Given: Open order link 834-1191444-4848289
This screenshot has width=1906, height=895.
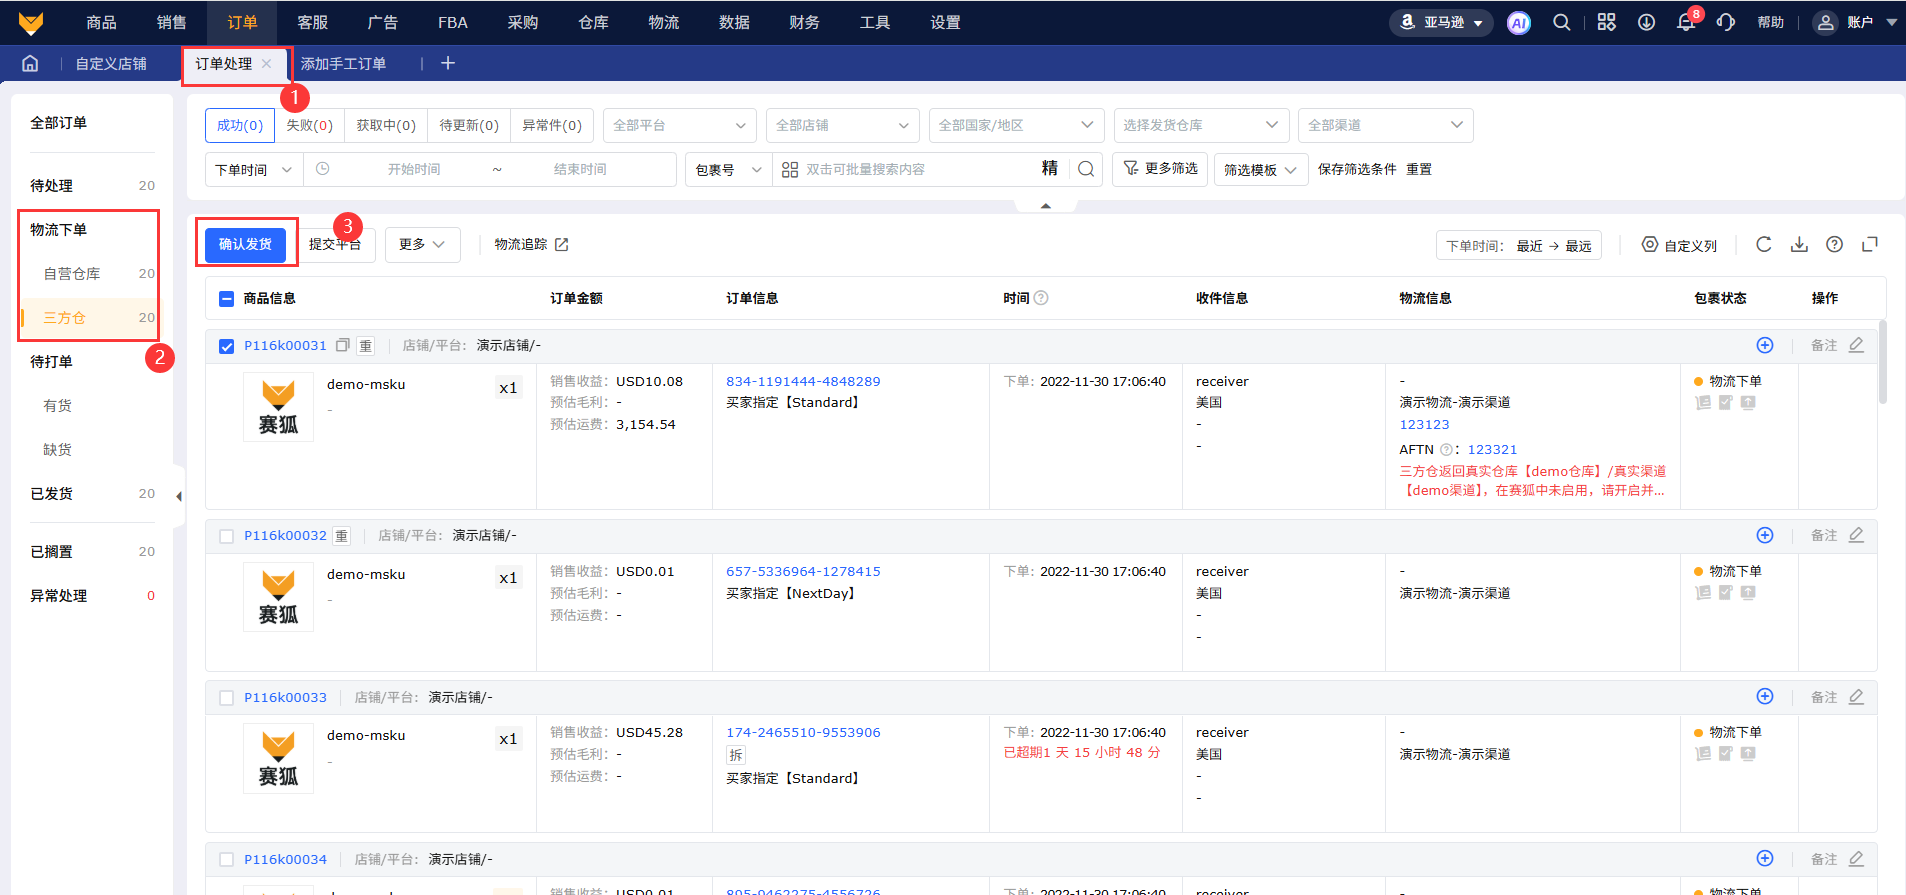Looking at the screenshot, I should 803,382.
